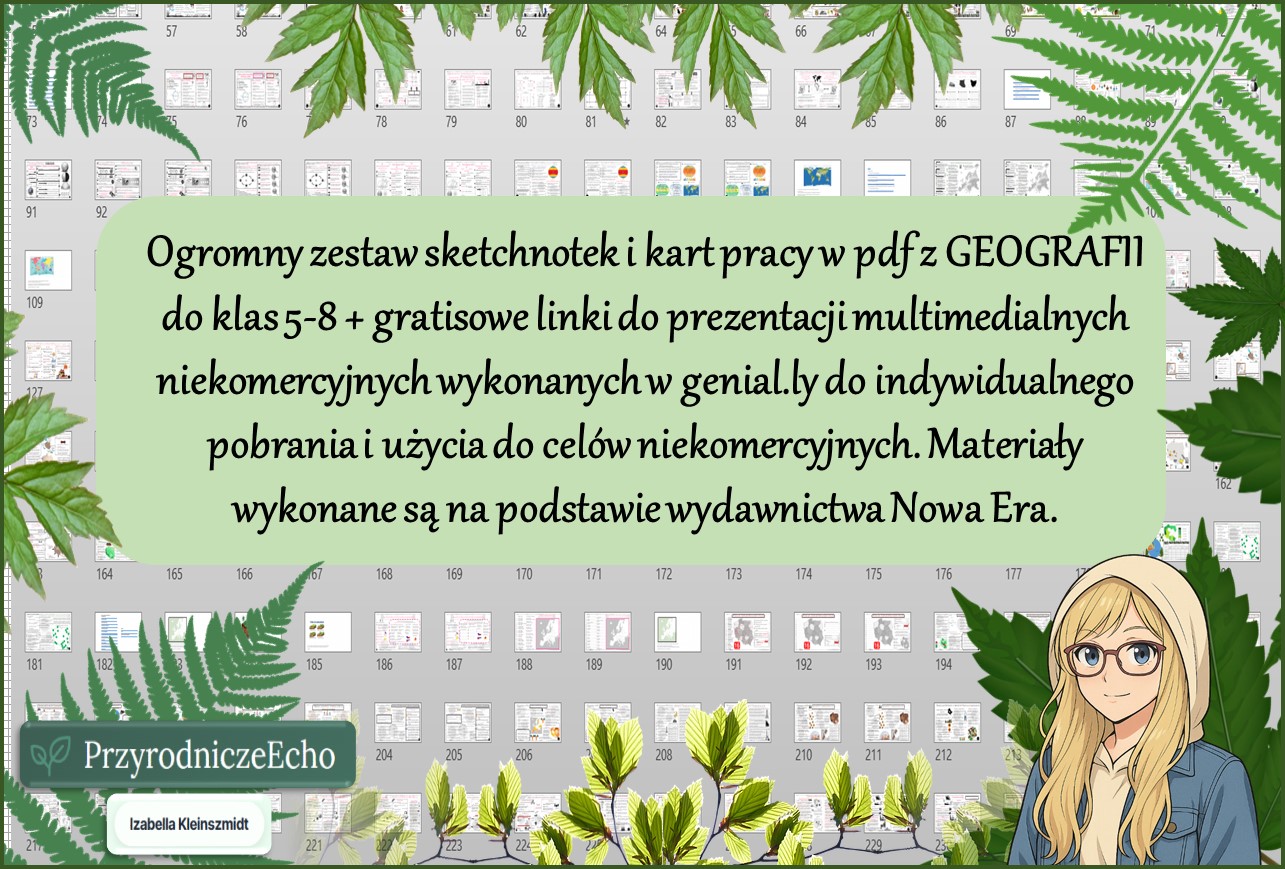Select slide 91 thumbnail
The width and height of the screenshot is (1285, 869).
[x=47, y=180]
